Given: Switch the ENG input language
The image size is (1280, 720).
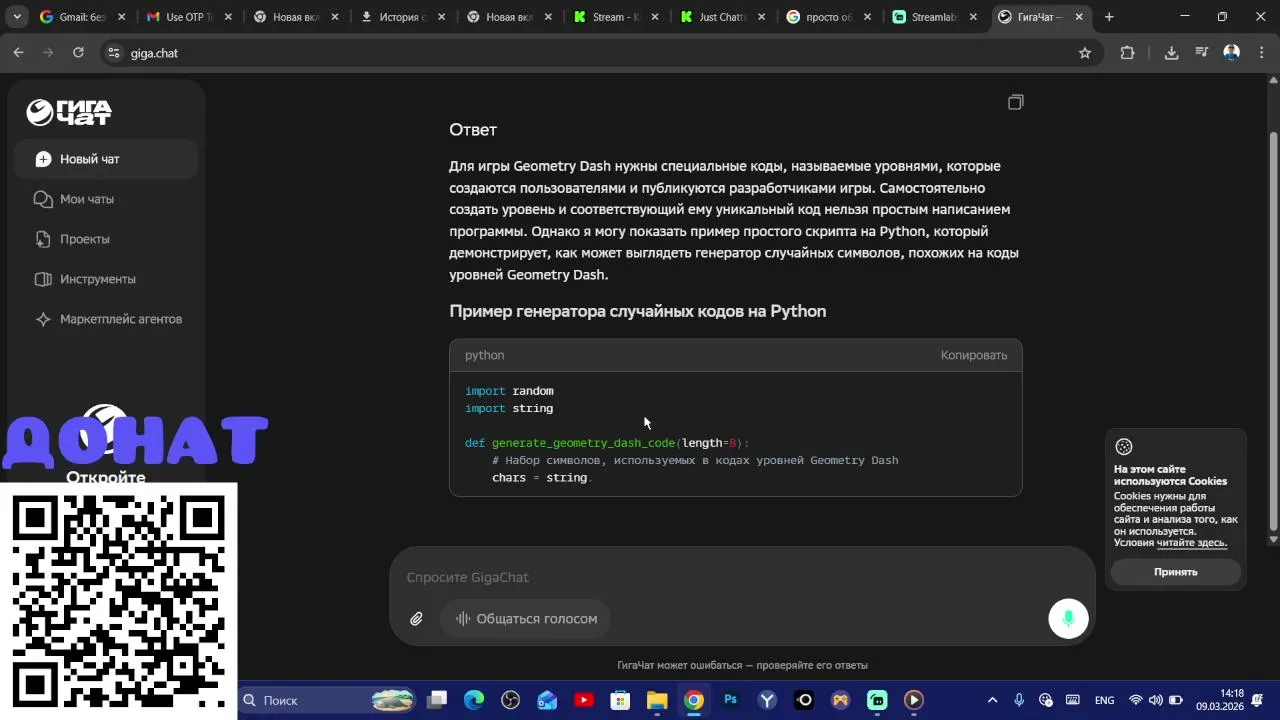Looking at the screenshot, I should point(1104,700).
